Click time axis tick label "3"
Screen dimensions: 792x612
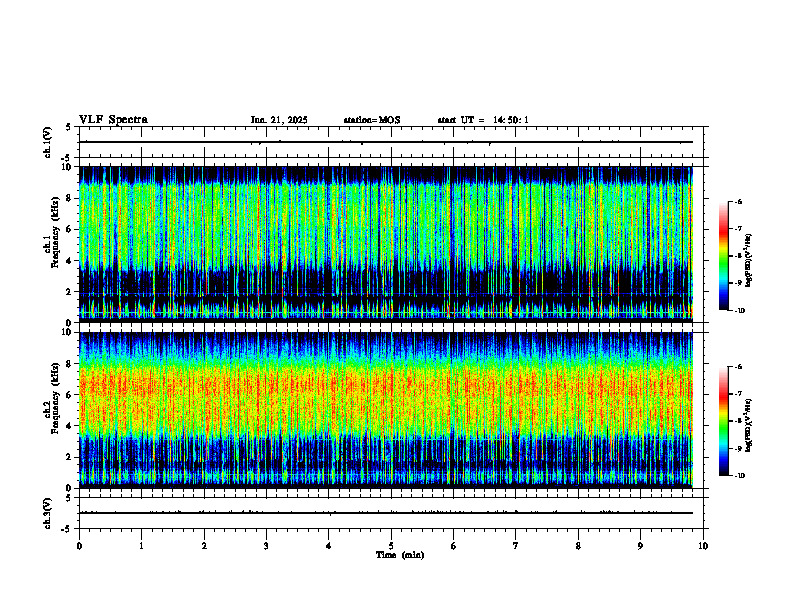(266, 546)
